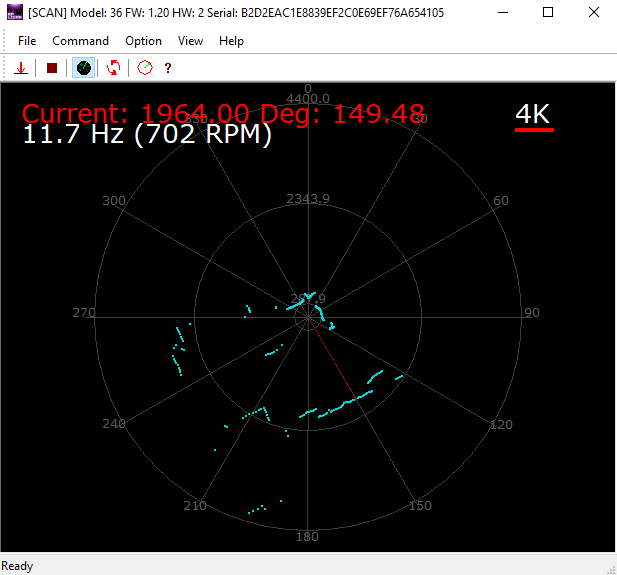
Task: Minimize the SCAN window
Action: [502, 13]
